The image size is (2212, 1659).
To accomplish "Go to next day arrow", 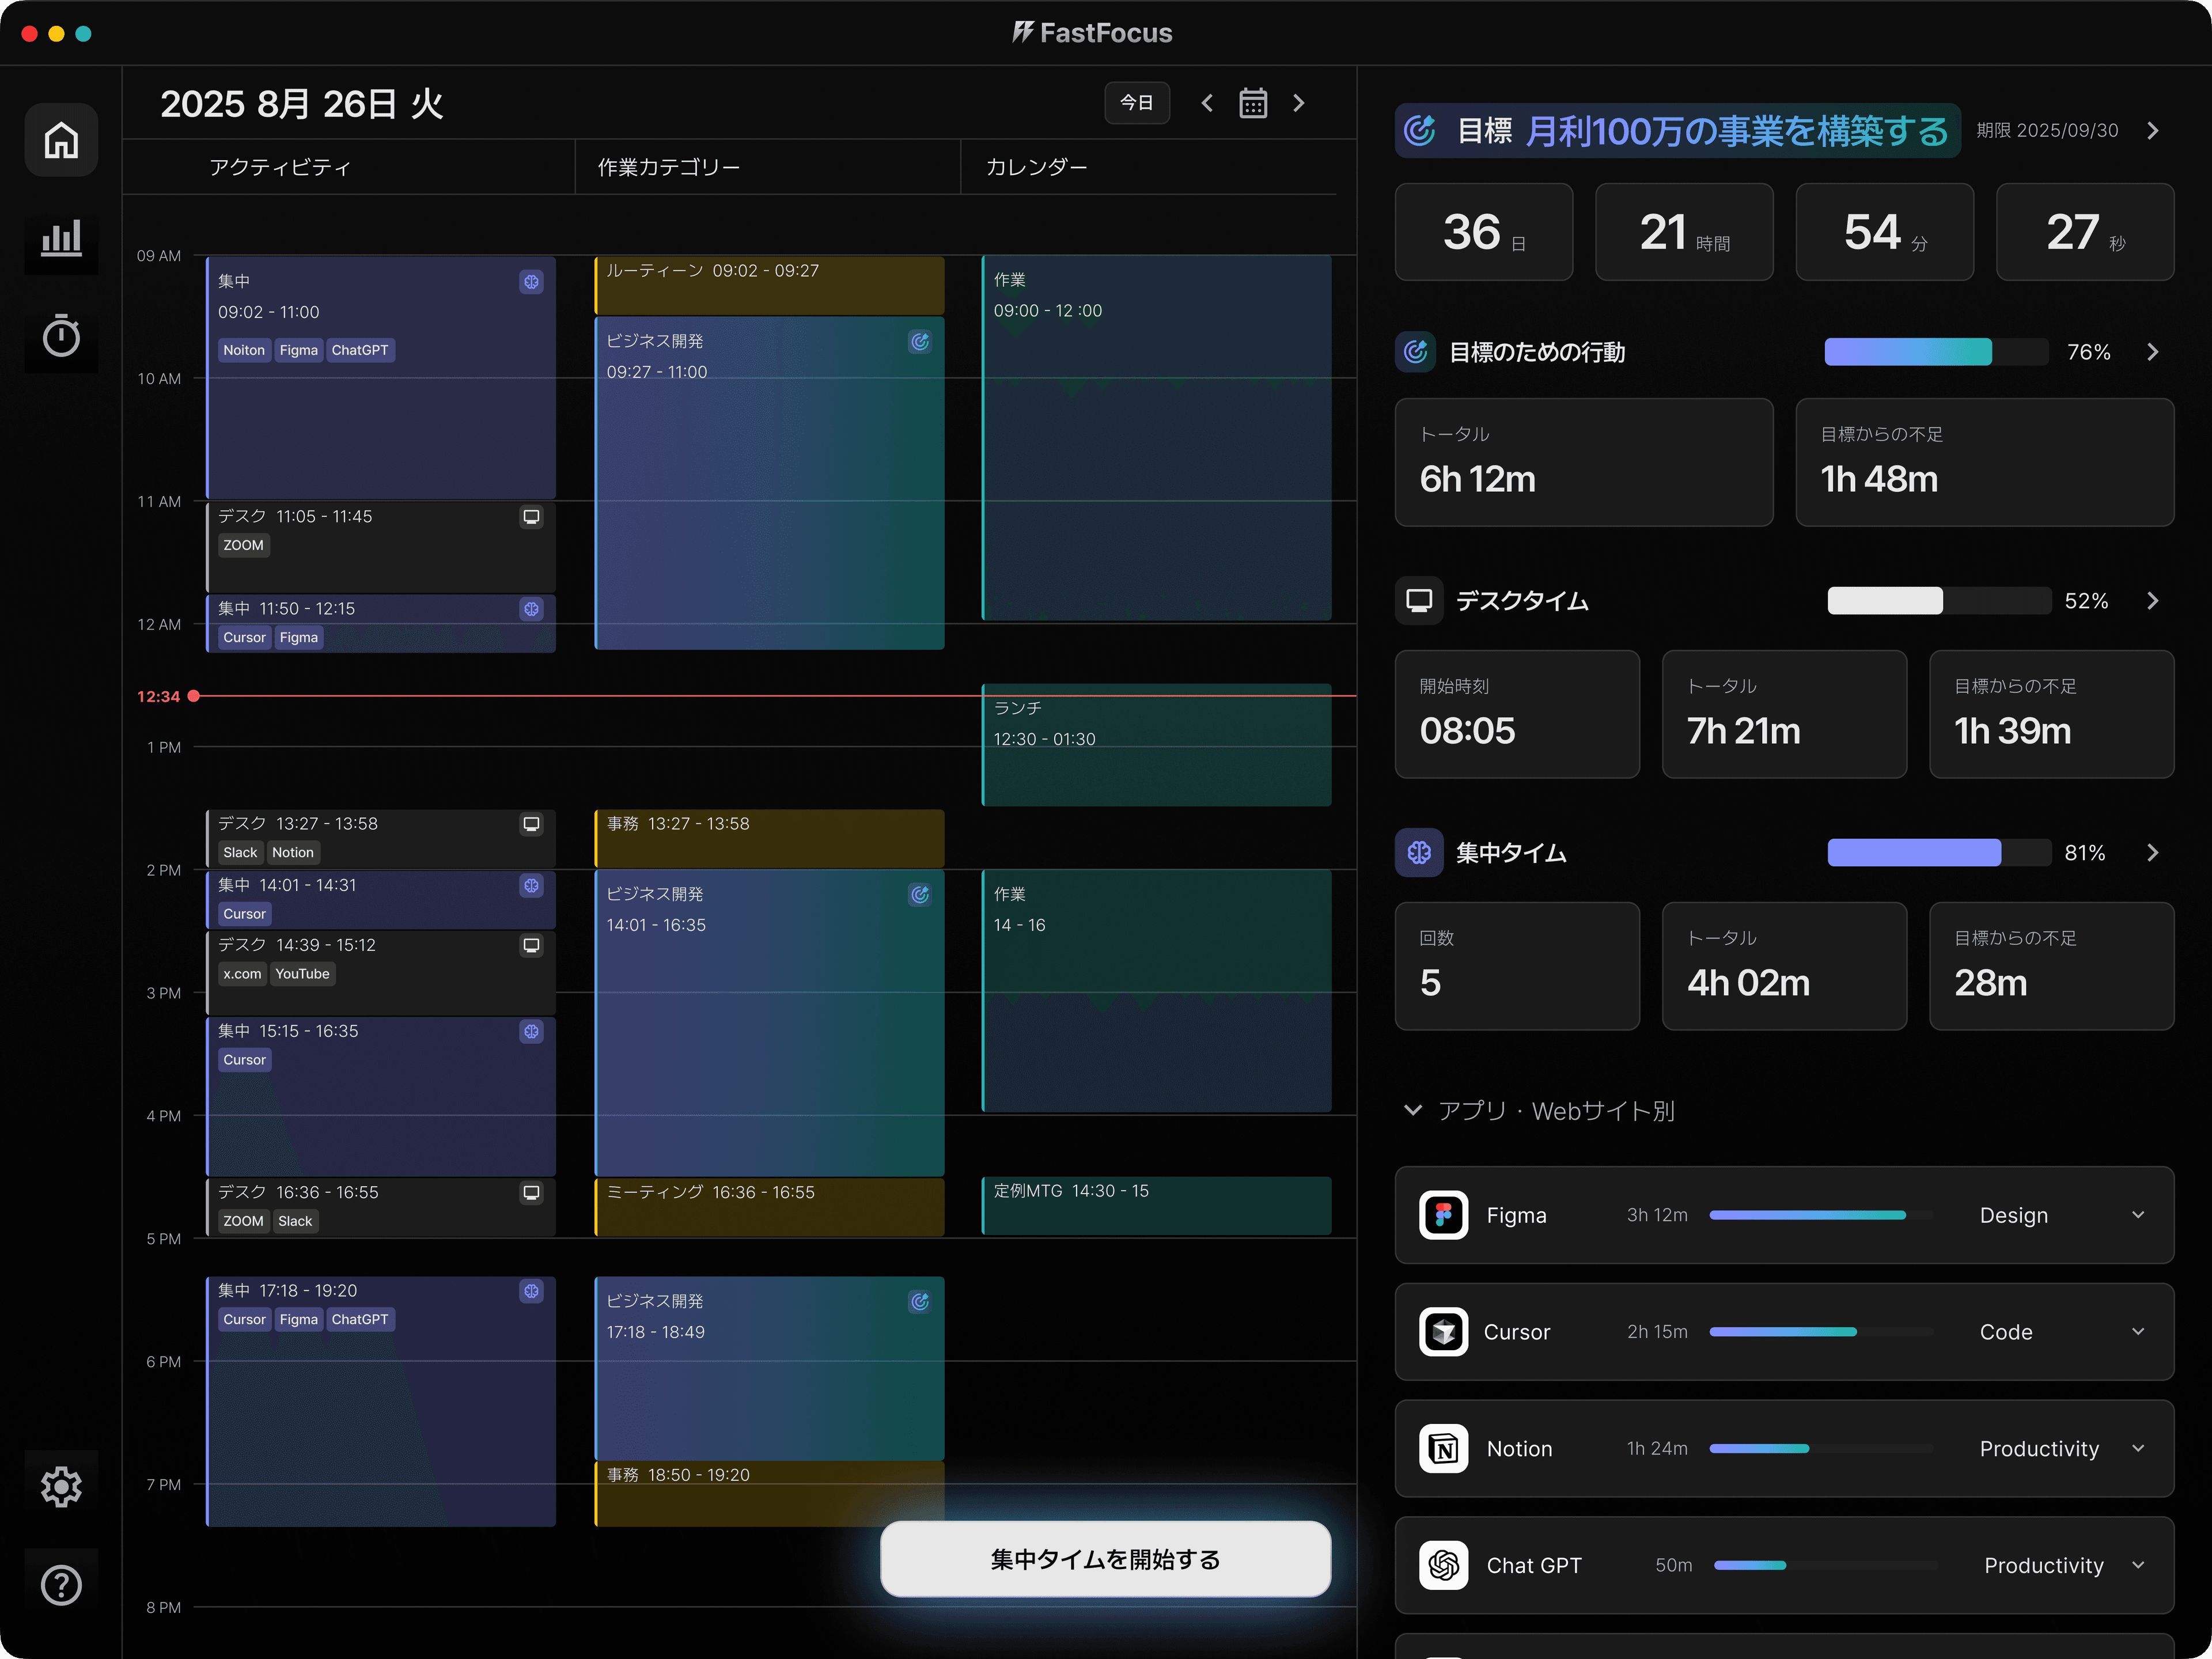I will point(1299,103).
